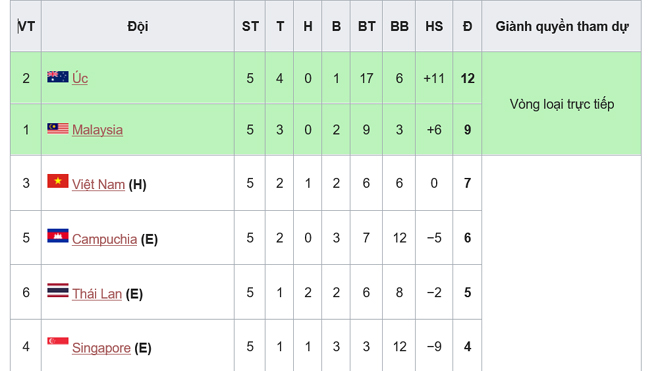Click the BT column header
The height and width of the screenshot is (371, 660).
(366, 27)
